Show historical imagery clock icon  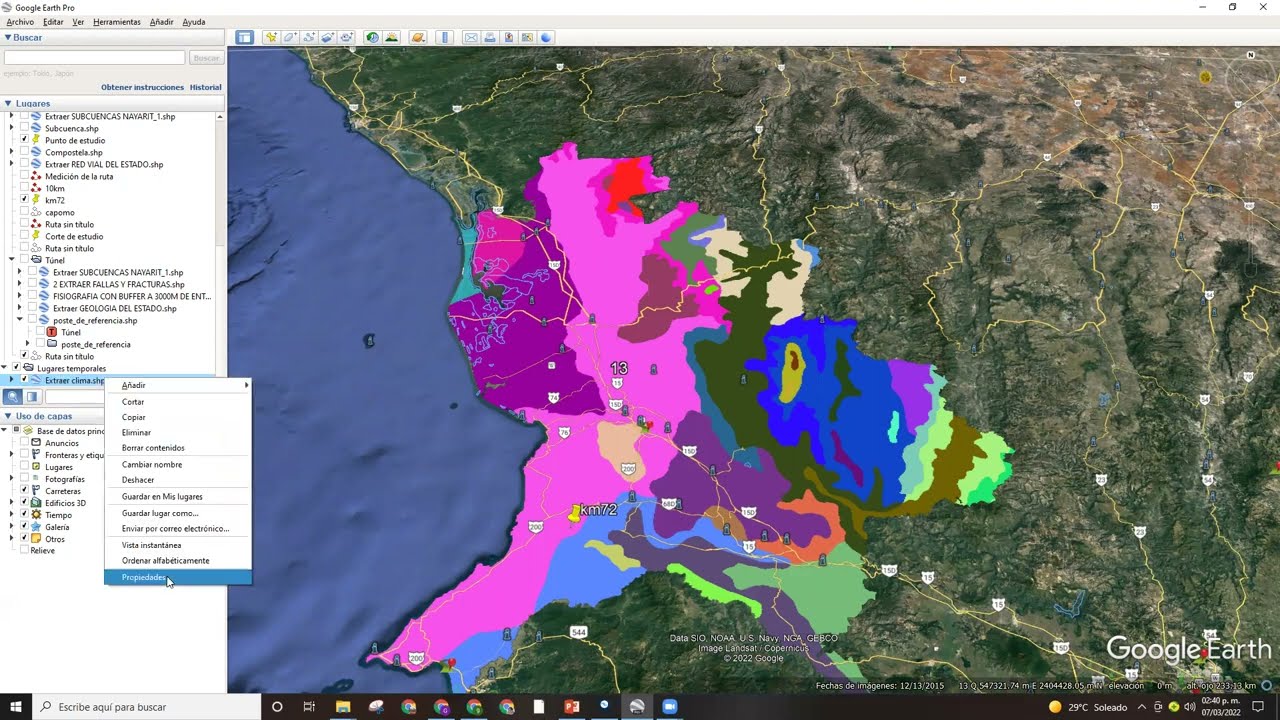373,38
